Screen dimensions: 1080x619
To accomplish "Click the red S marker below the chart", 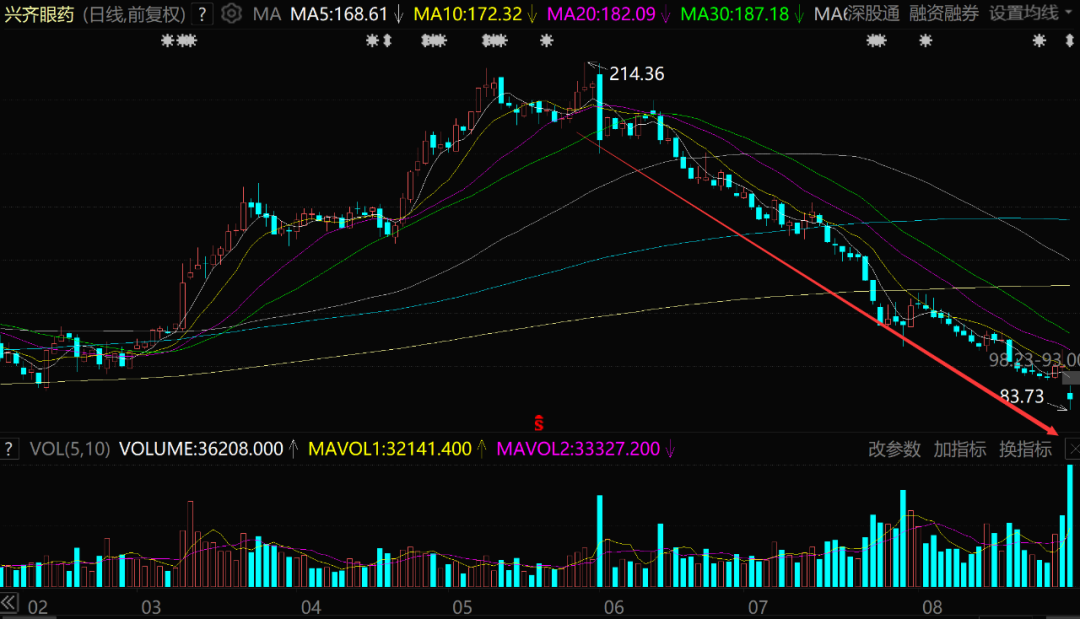I will pyautogui.click(x=539, y=423).
